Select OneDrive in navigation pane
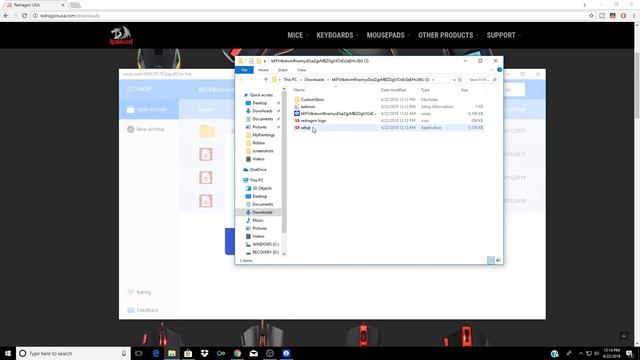 point(258,169)
